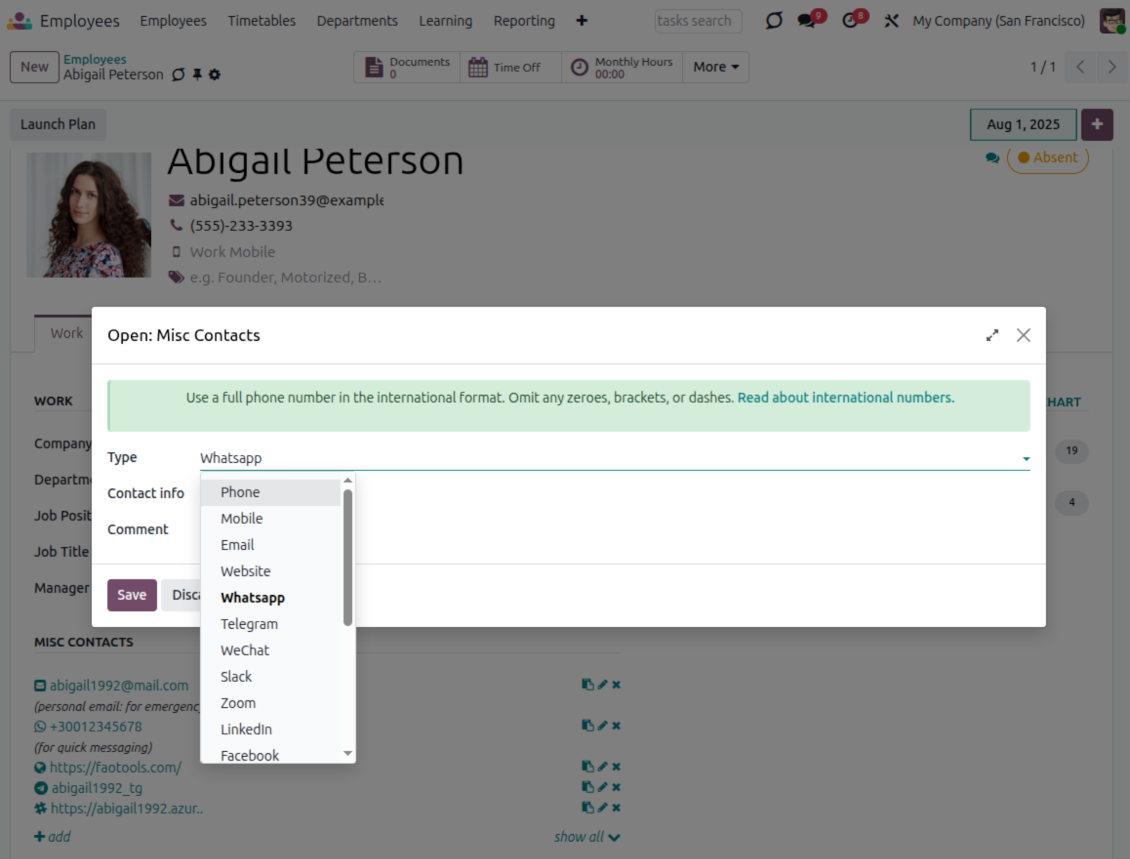Image resolution: width=1130 pixels, height=859 pixels.
Task: Expand the More actions dropdown
Action: pyautogui.click(x=716, y=67)
